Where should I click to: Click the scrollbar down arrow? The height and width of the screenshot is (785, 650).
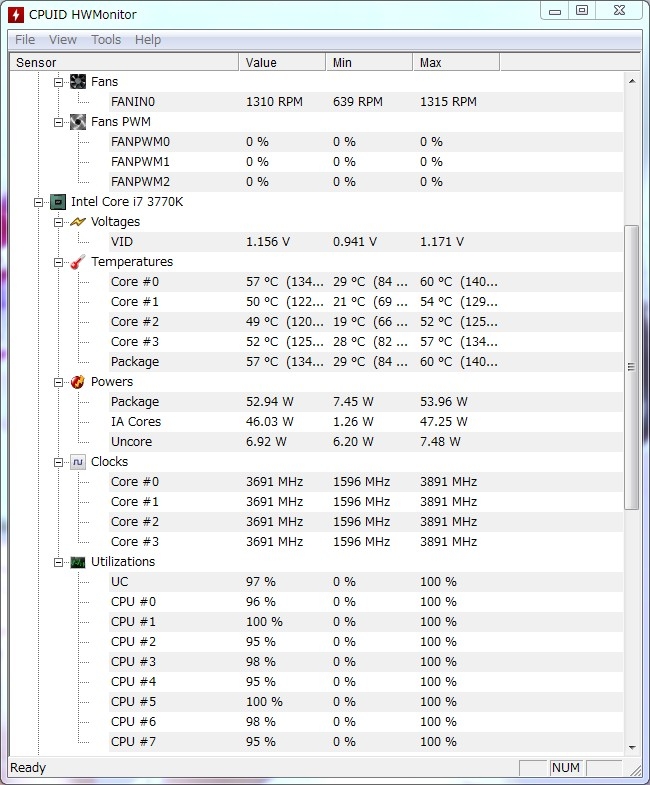(631, 747)
